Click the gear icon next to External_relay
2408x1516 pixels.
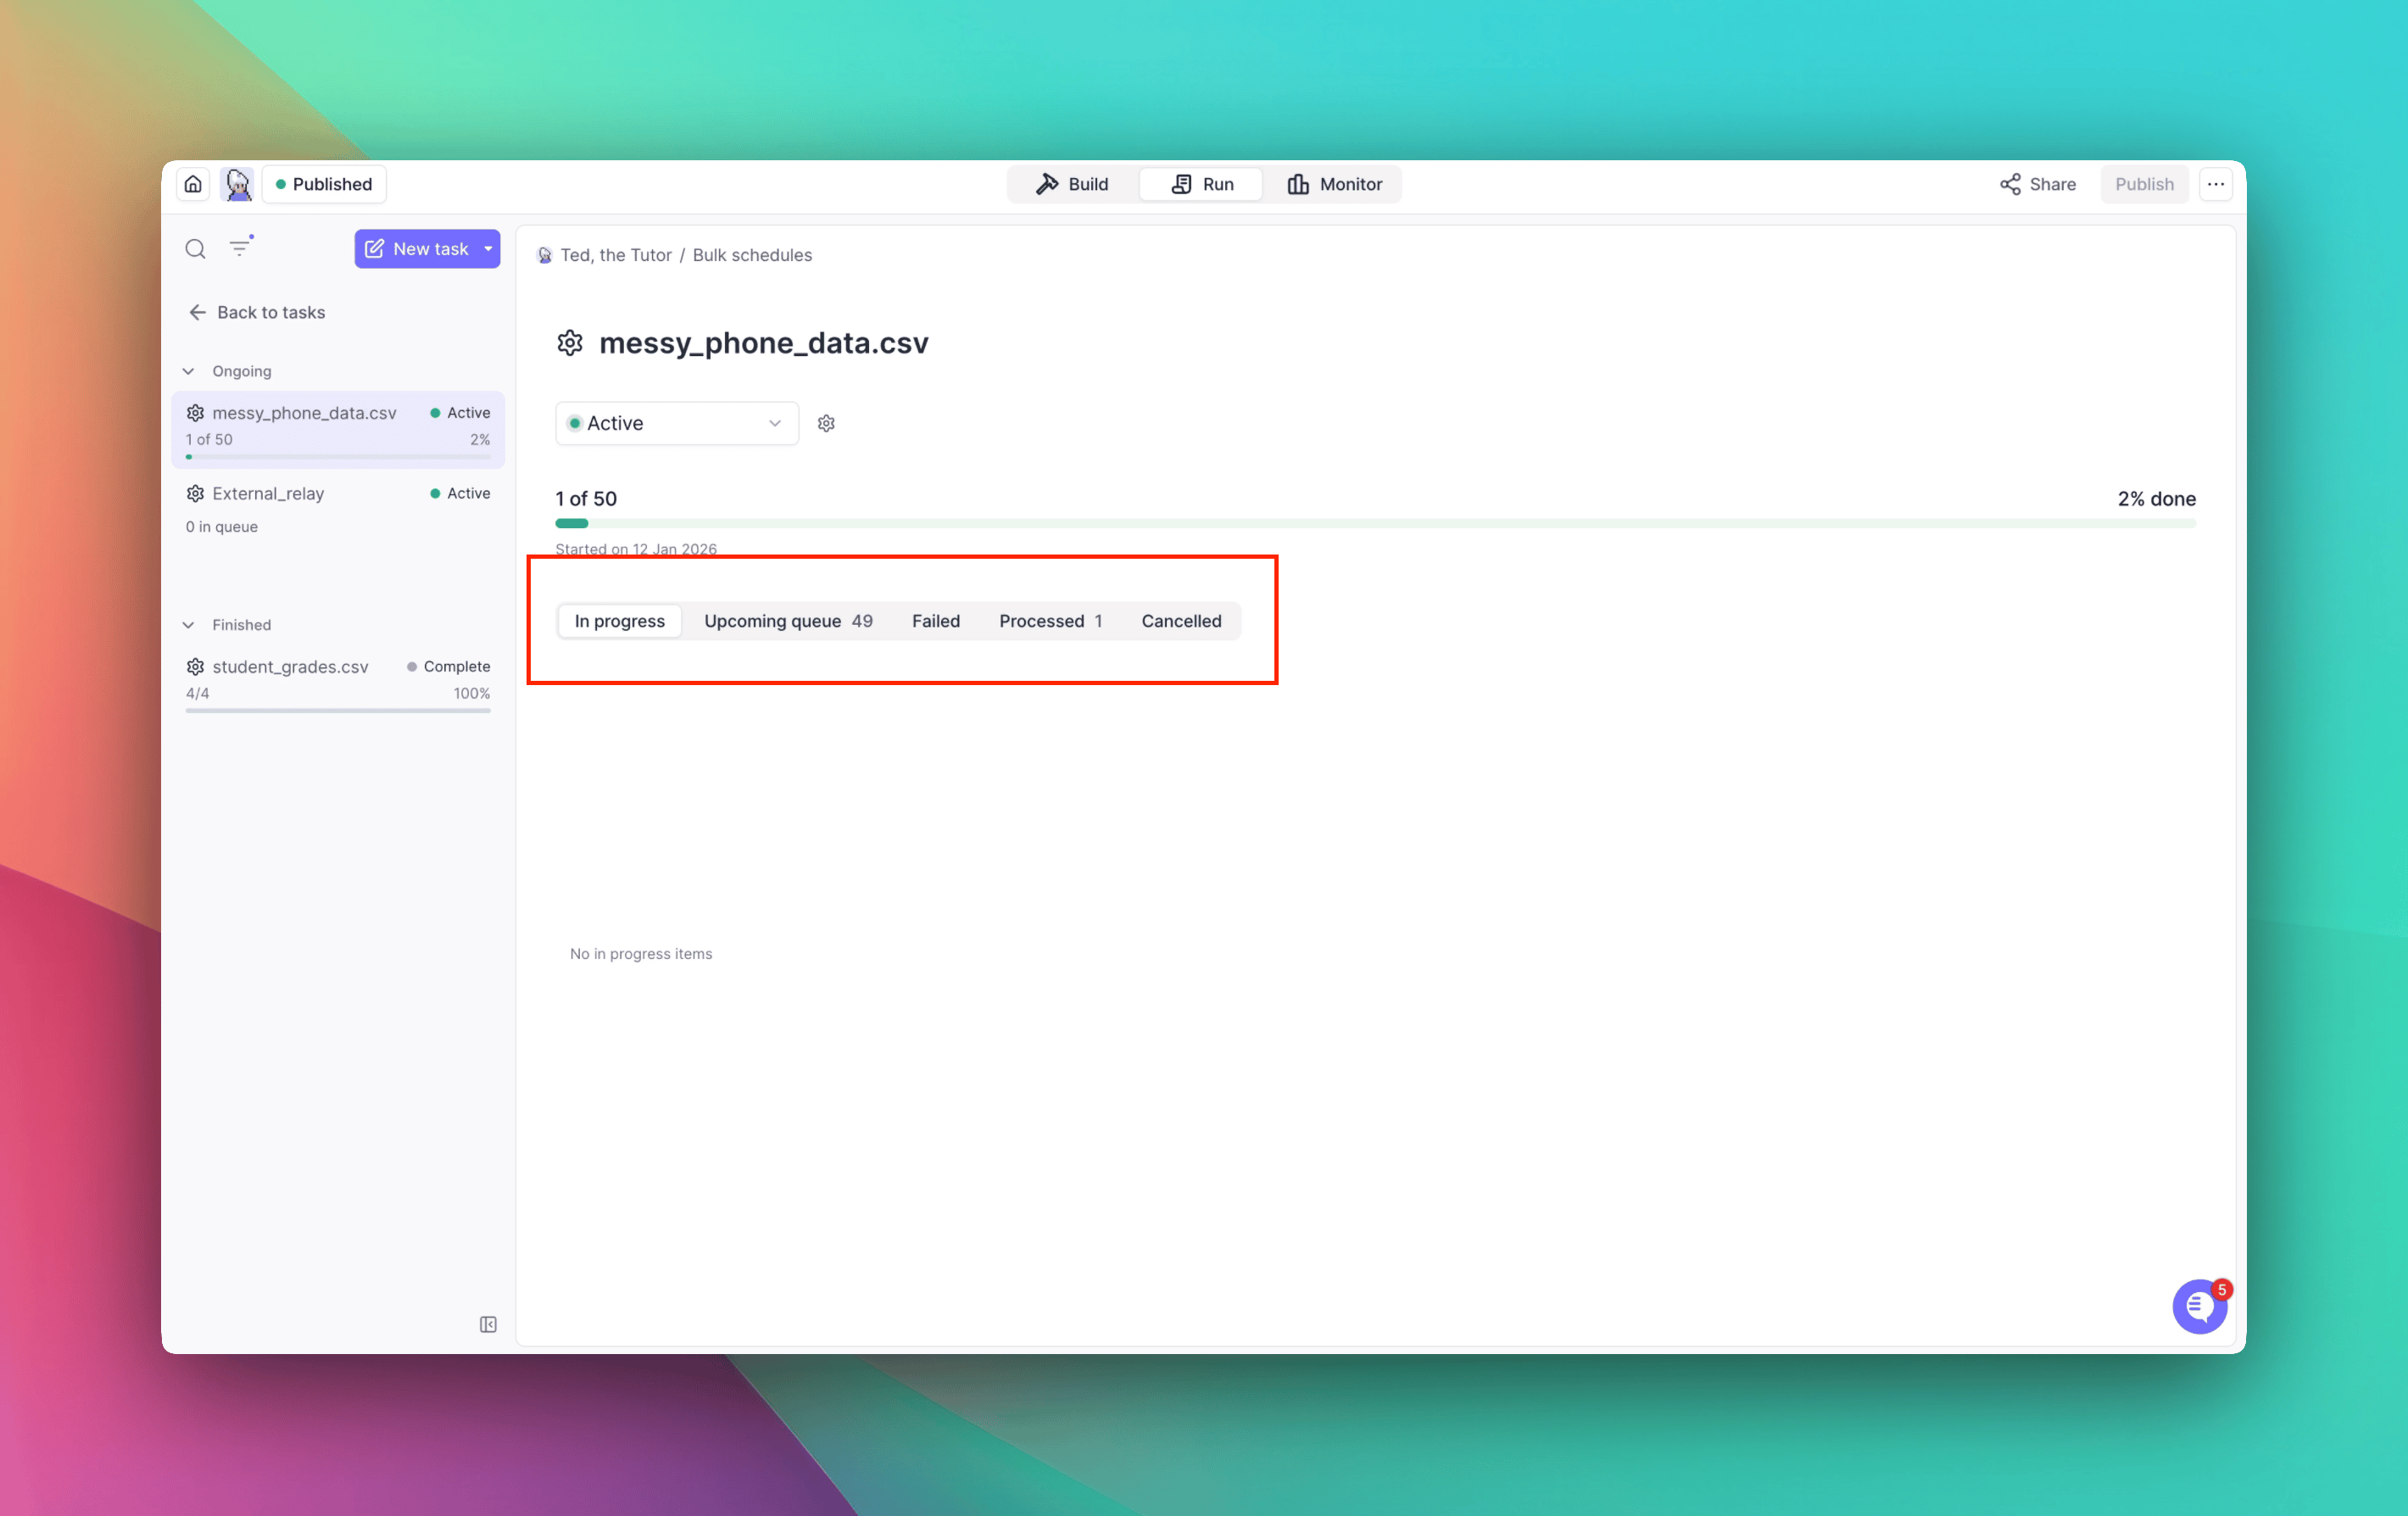[195, 494]
